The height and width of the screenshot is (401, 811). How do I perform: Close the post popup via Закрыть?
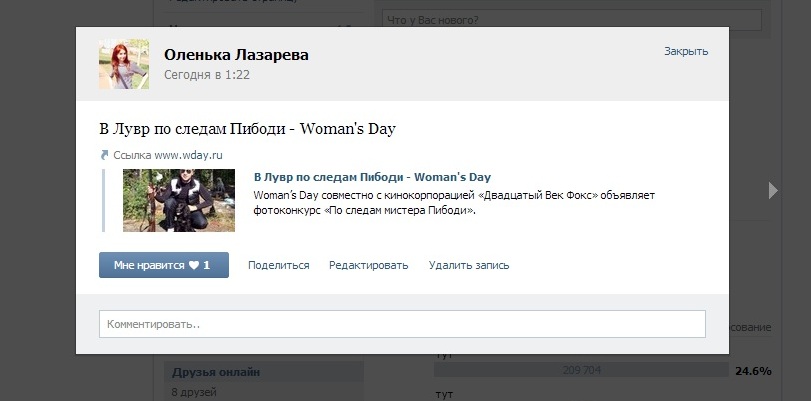(686, 51)
